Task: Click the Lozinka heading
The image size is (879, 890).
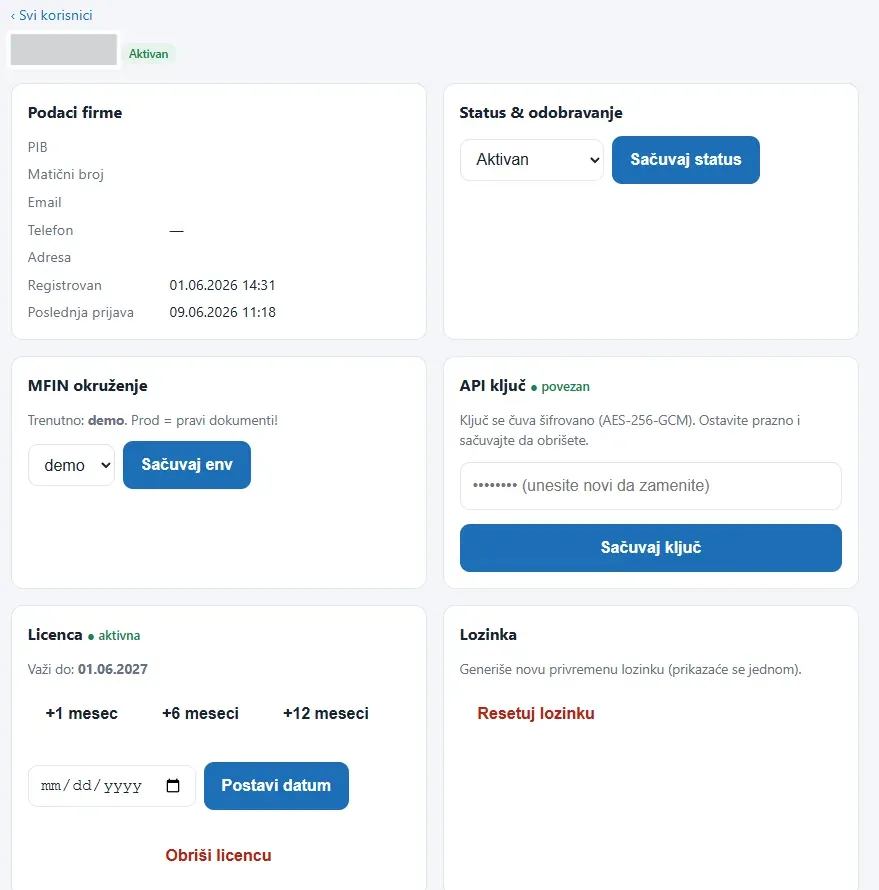Action: coord(488,635)
